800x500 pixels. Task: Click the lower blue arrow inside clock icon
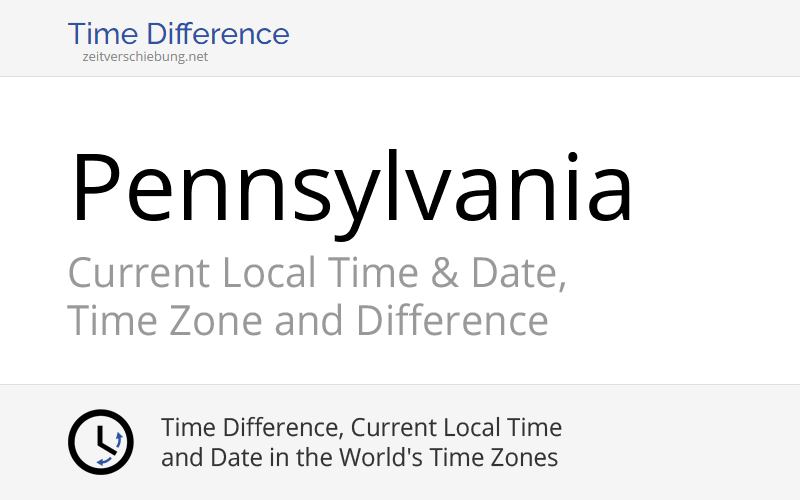point(105,460)
